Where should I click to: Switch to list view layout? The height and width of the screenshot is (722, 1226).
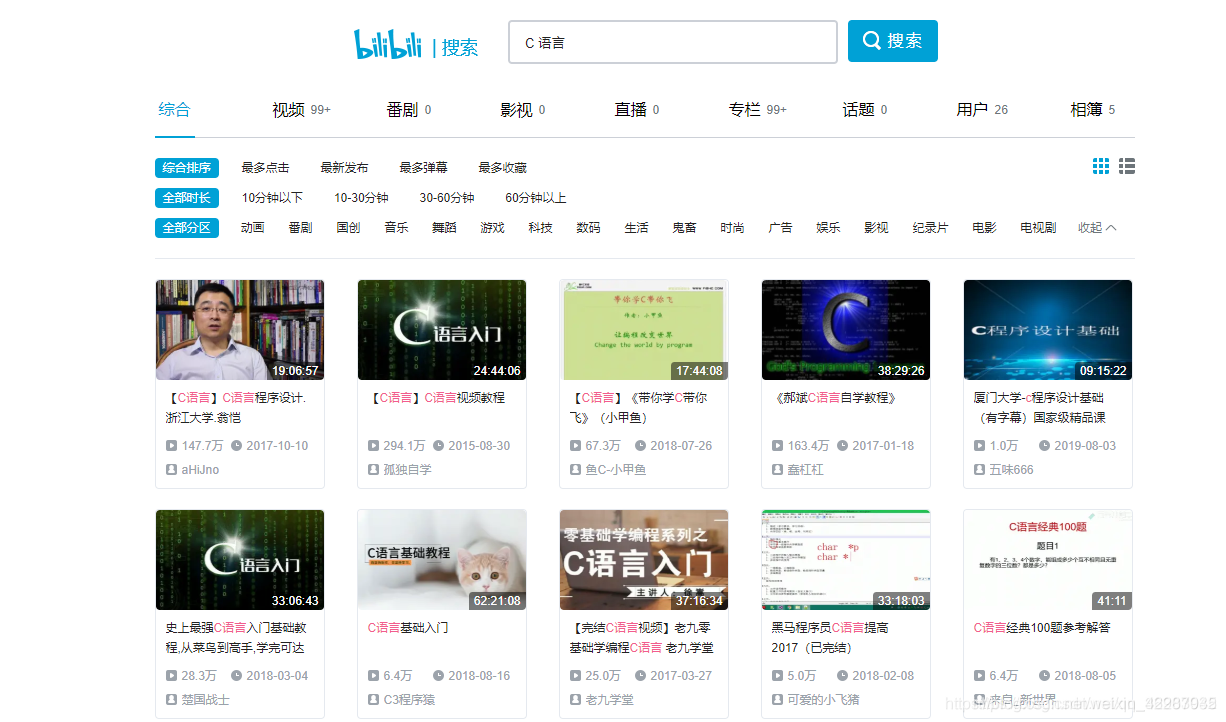coord(1127,166)
